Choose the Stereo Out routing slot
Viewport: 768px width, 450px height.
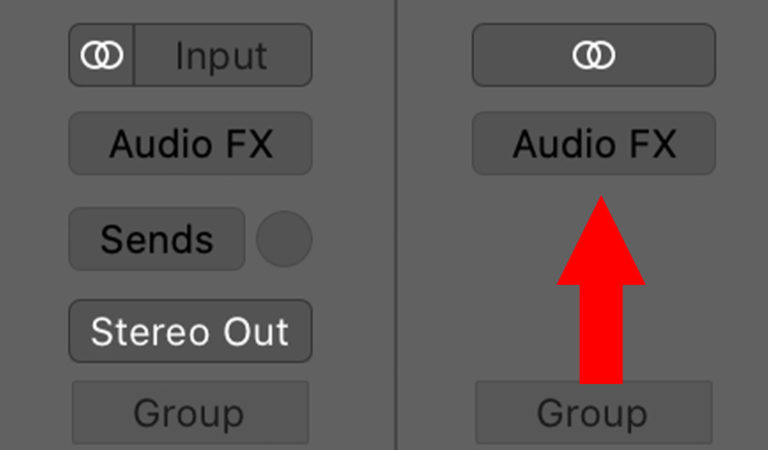[x=190, y=332]
